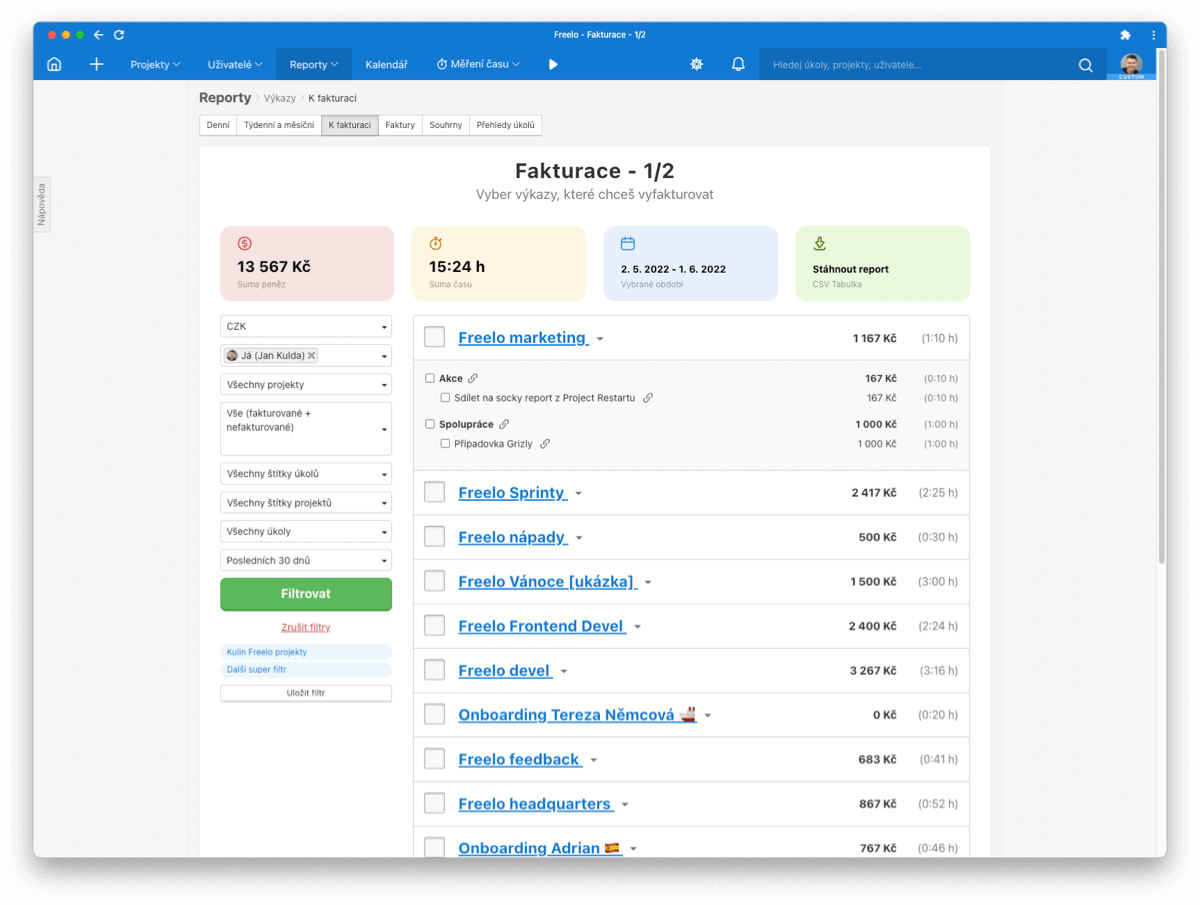Click the calendar icon for selected period

pyautogui.click(x=628, y=243)
